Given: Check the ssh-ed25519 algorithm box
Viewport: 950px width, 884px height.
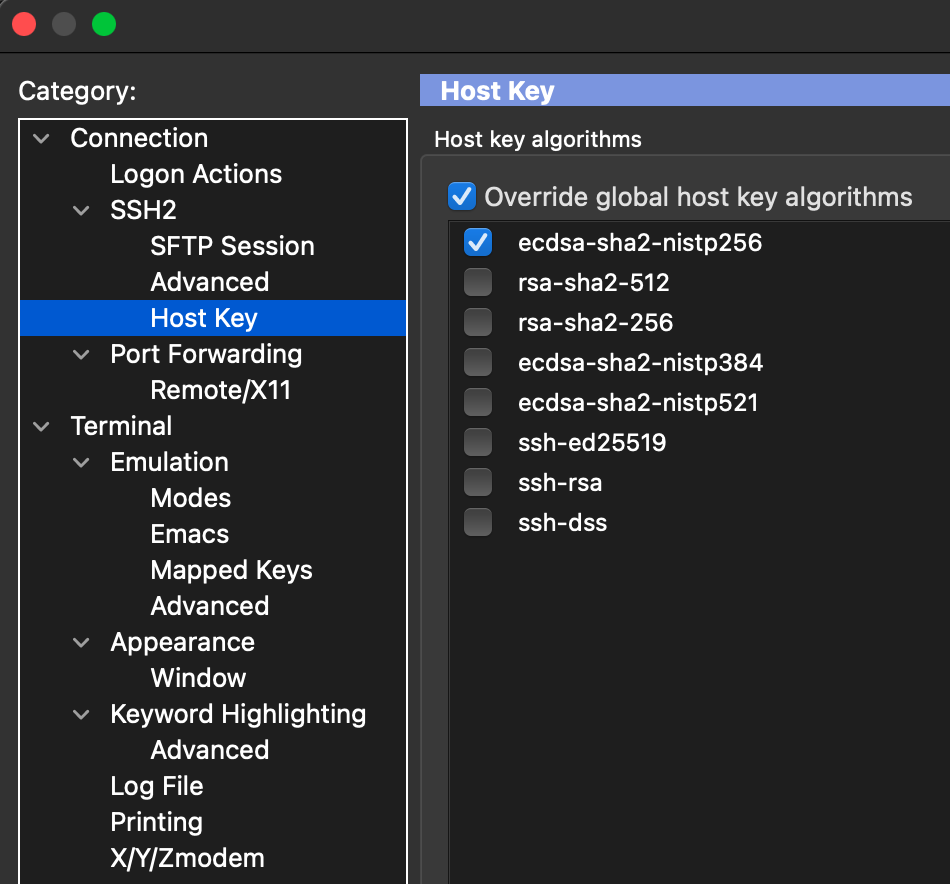Looking at the screenshot, I should pyautogui.click(x=478, y=443).
